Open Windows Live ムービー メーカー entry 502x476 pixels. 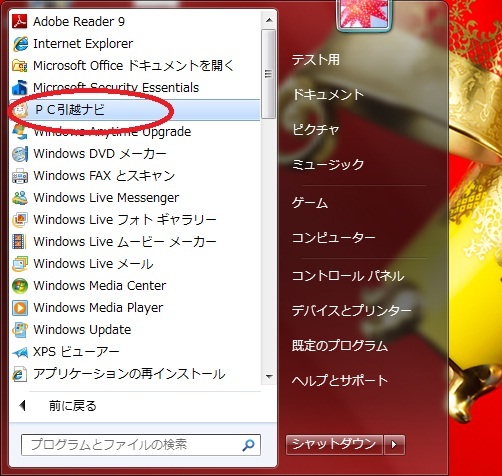point(125,242)
